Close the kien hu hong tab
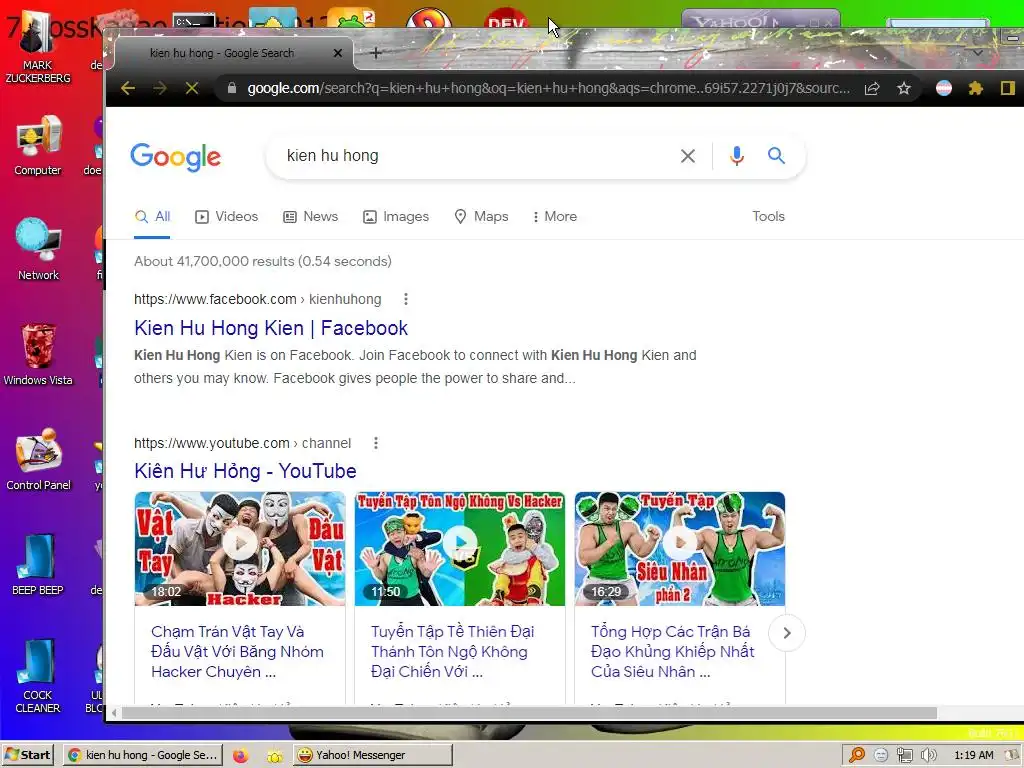 click(338, 53)
